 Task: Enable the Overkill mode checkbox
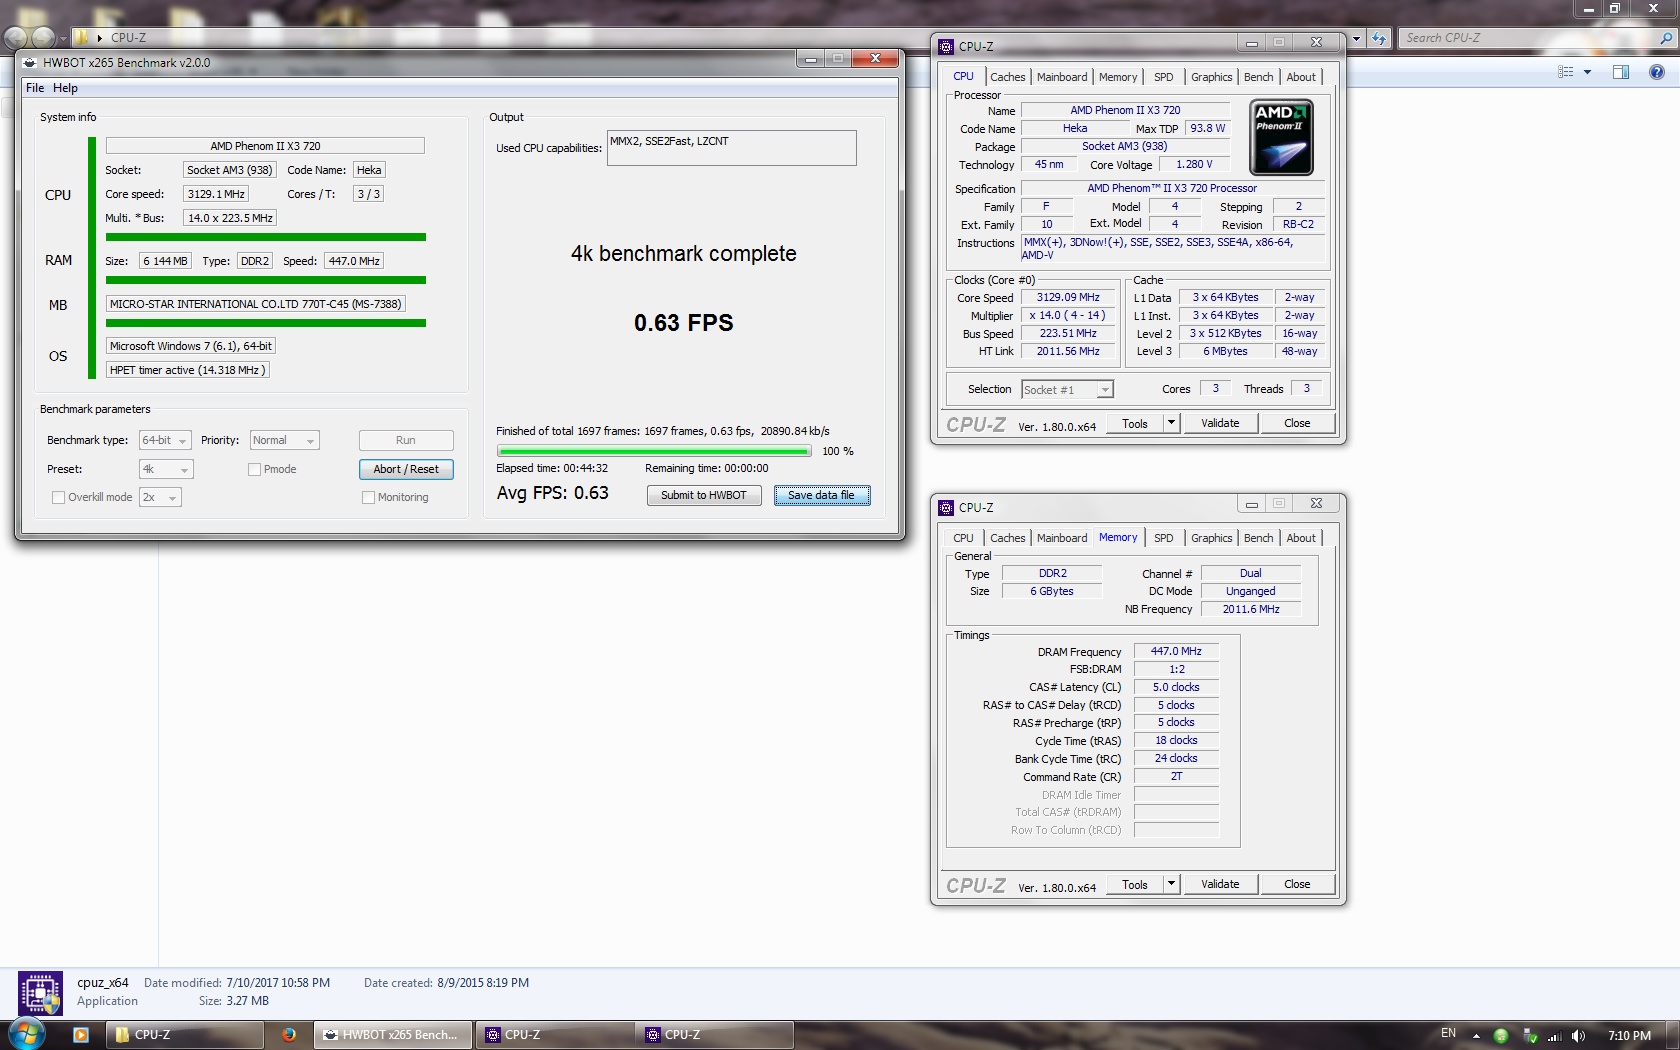point(58,497)
